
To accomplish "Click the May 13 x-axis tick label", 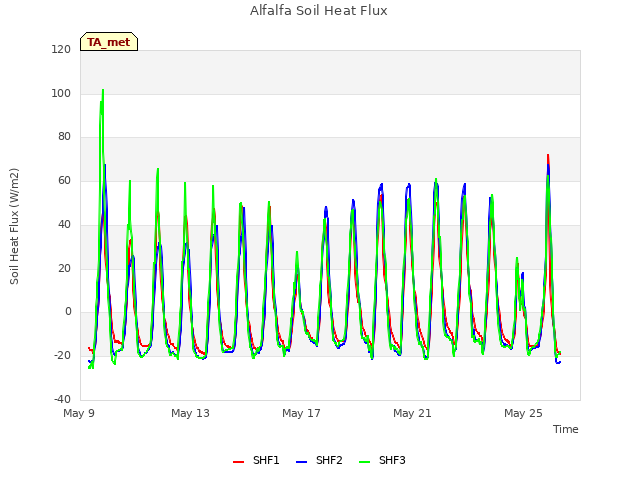I will coord(190,413).
